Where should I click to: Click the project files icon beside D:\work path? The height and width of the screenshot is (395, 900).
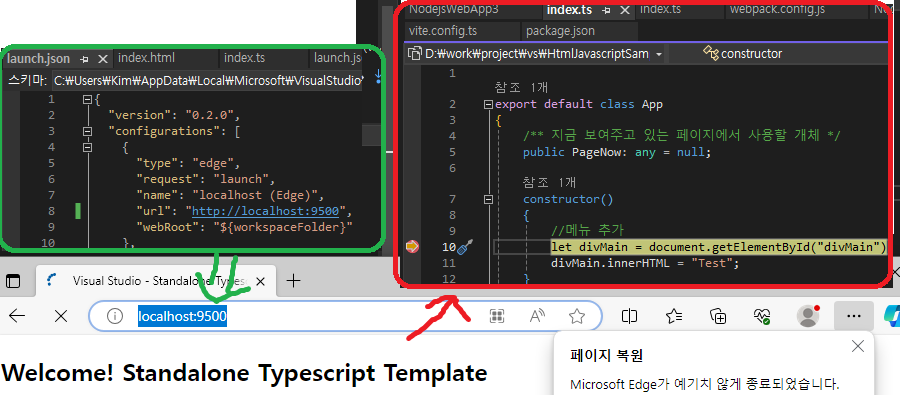(414, 53)
